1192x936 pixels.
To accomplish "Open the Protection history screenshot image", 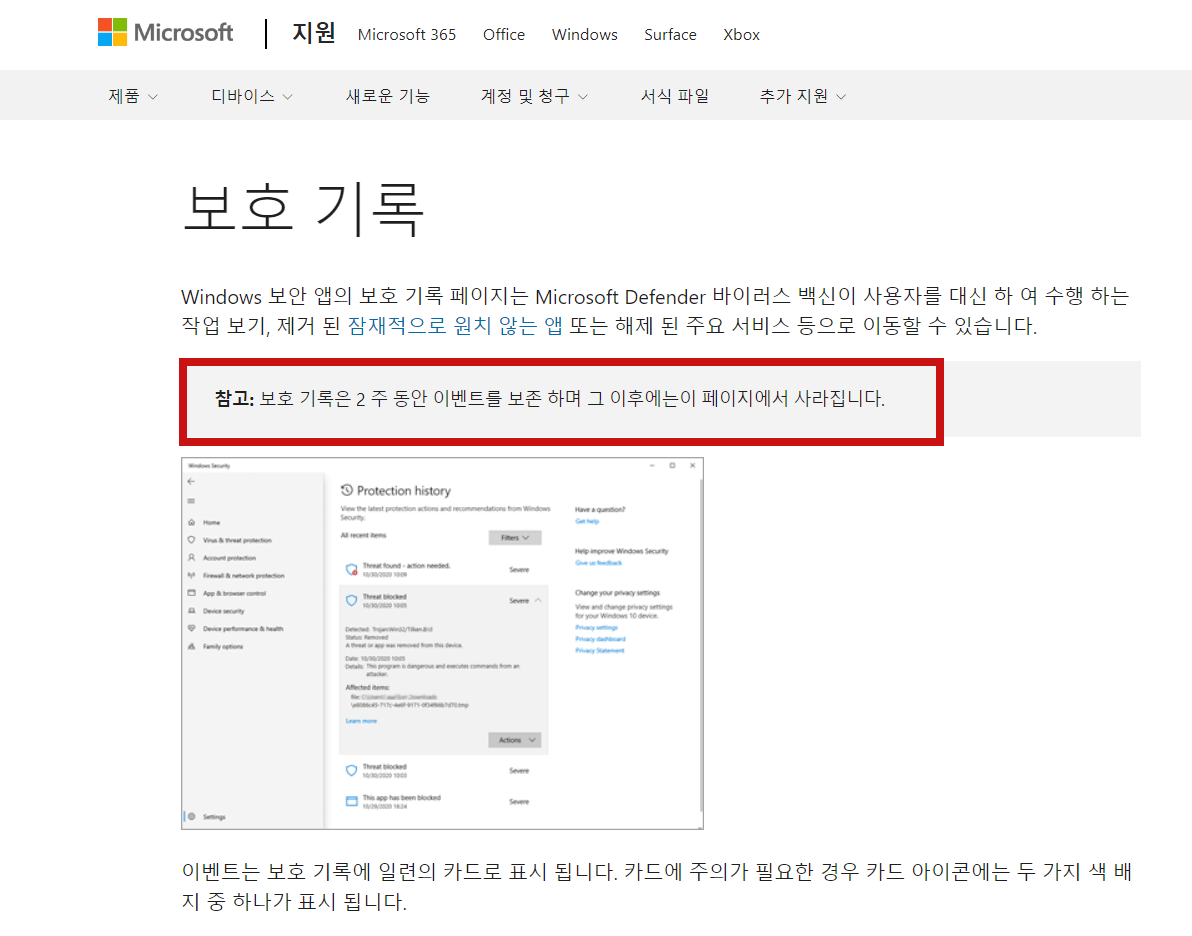I will tap(442, 643).
